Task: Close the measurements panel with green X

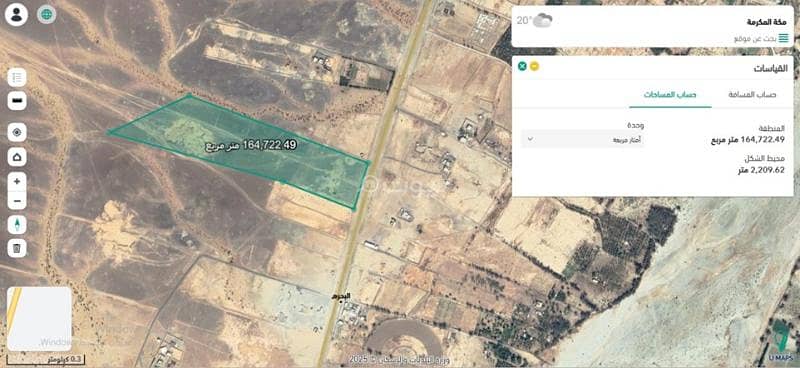Action: [522, 66]
